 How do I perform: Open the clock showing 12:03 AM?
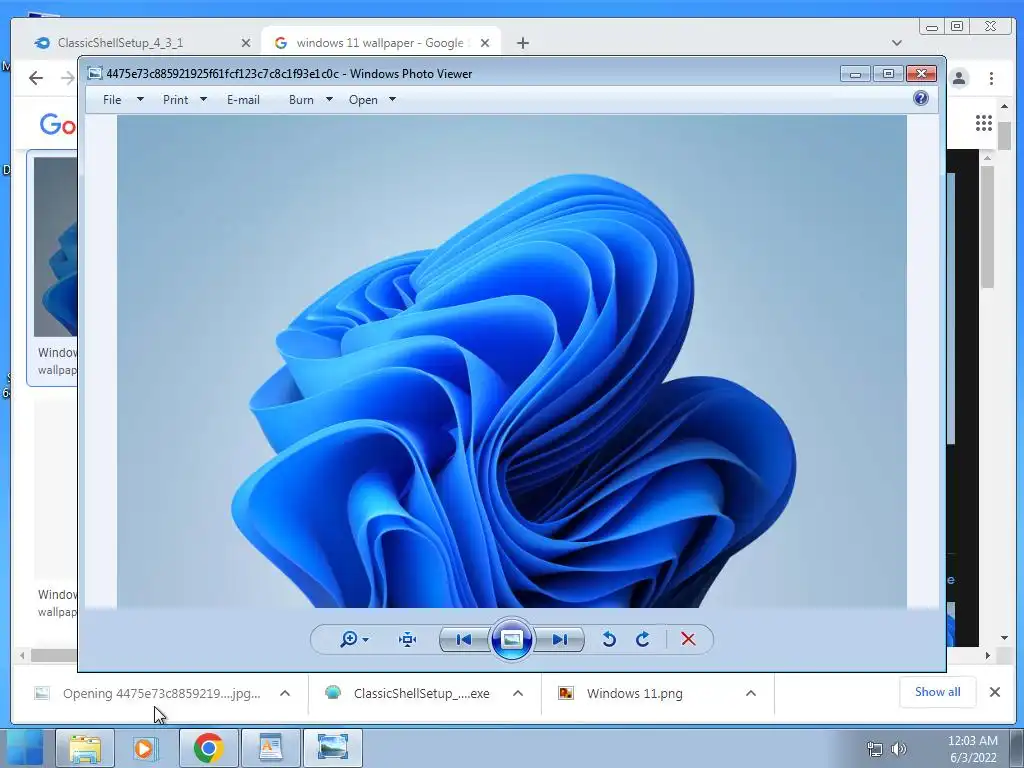tap(972, 749)
